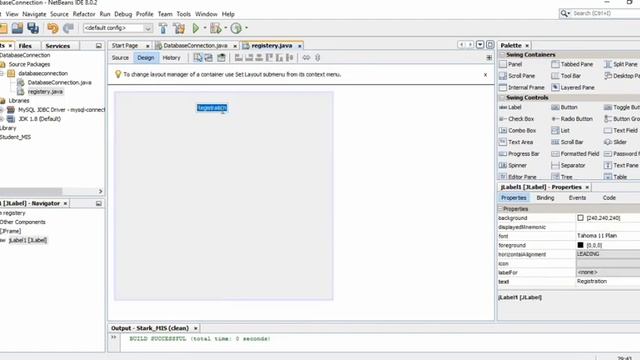Select the Layered Pane palette item
640x360 pixels.
tap(573, 87)
